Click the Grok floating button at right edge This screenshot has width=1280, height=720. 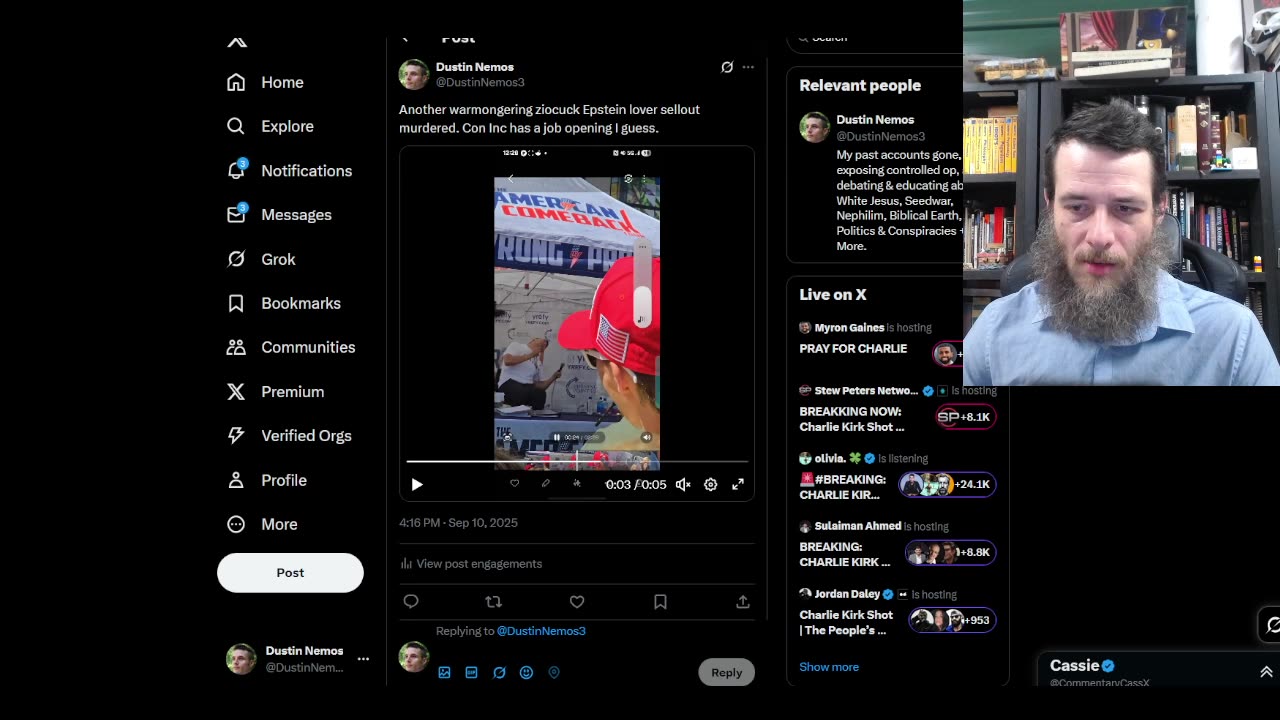[x=1270, y=625]
